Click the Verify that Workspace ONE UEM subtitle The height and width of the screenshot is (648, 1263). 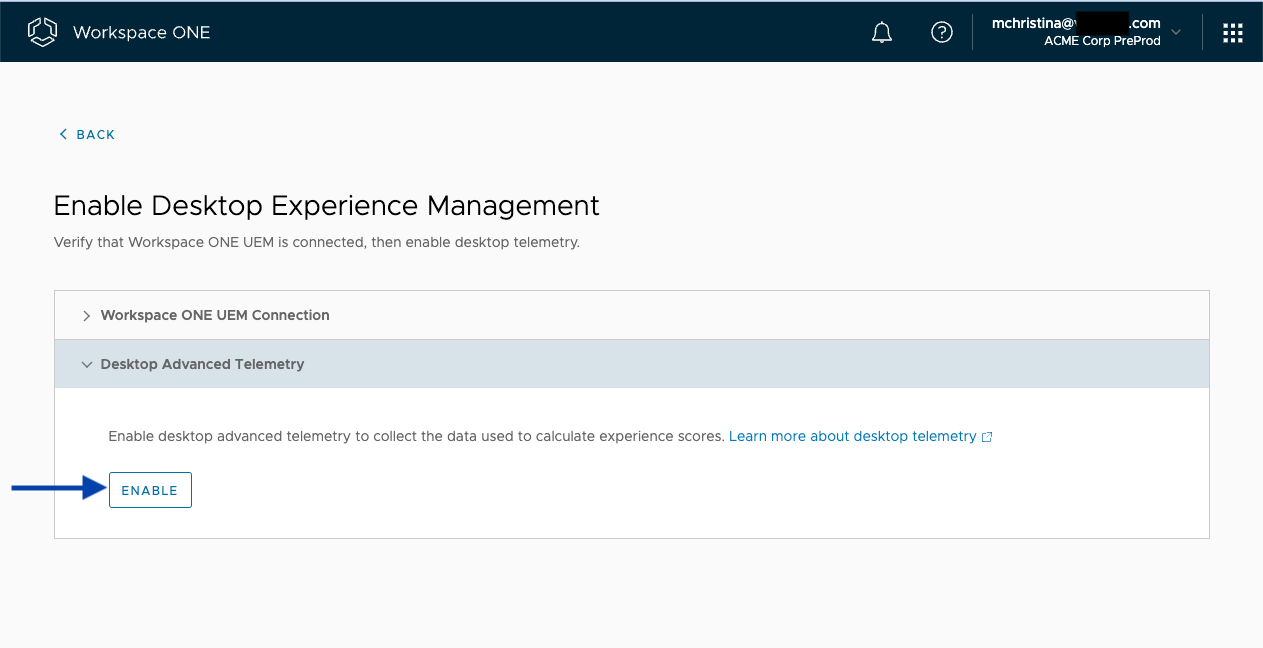pyautogui.click(x=316, y=242)
